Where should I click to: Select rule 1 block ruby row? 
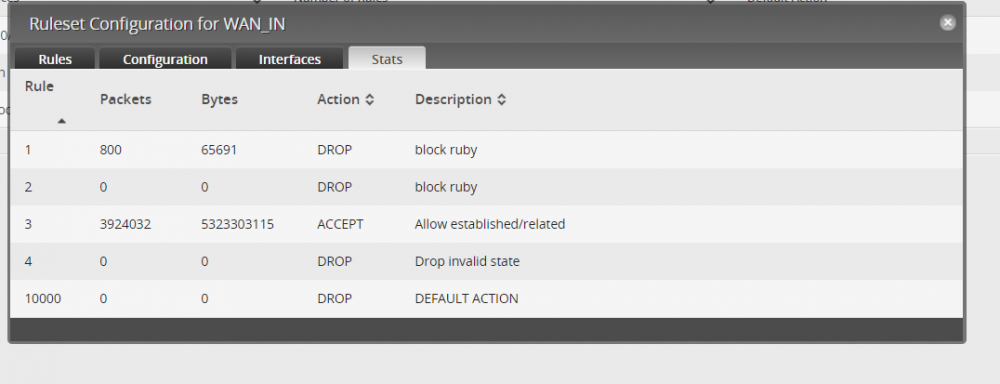(486, 150)
